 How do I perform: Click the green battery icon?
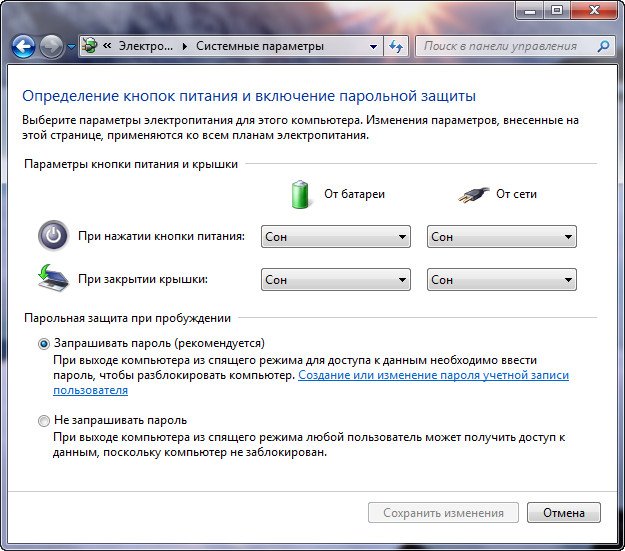(x=300, y=194)
